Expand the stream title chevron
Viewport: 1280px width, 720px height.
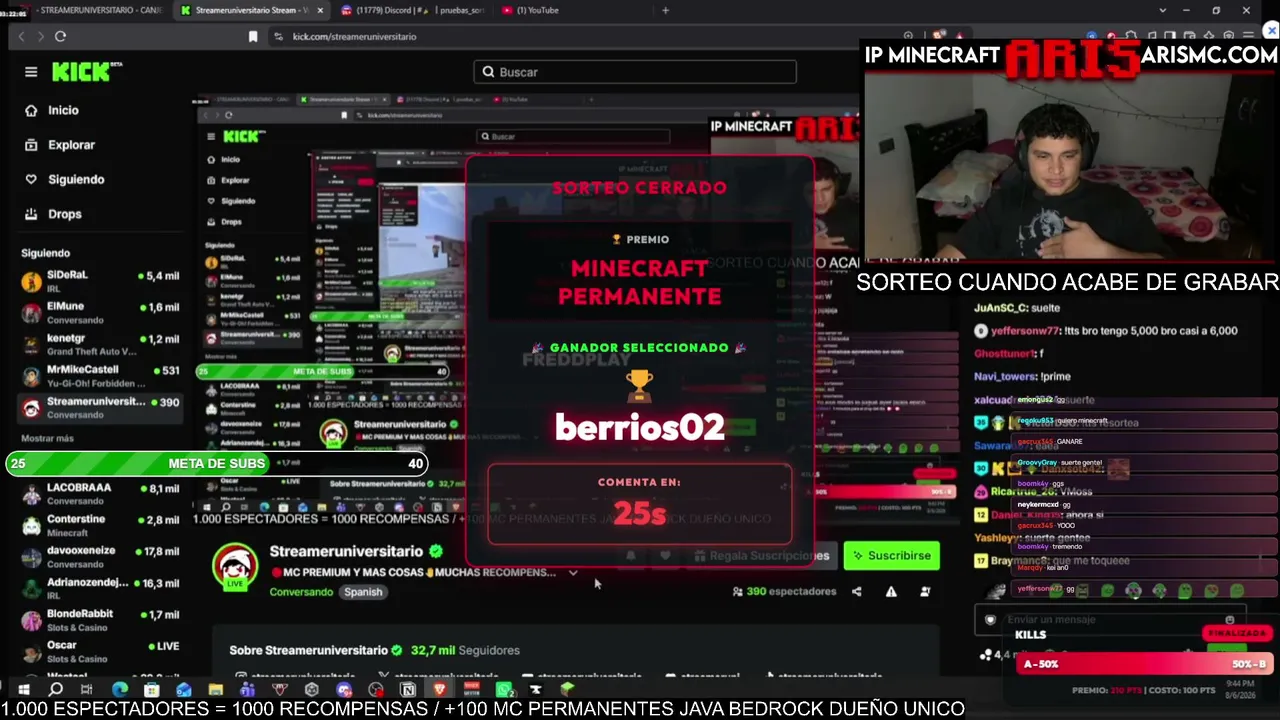pos(573,573)
